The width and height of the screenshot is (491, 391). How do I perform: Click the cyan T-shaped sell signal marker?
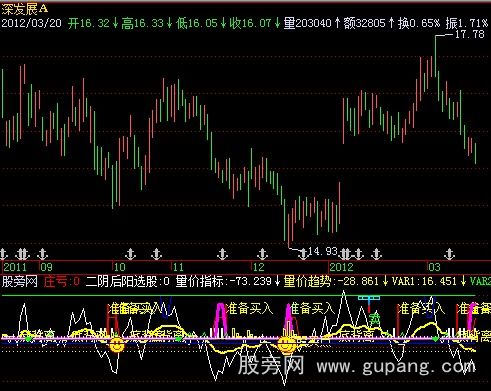[x=369, y=302]
